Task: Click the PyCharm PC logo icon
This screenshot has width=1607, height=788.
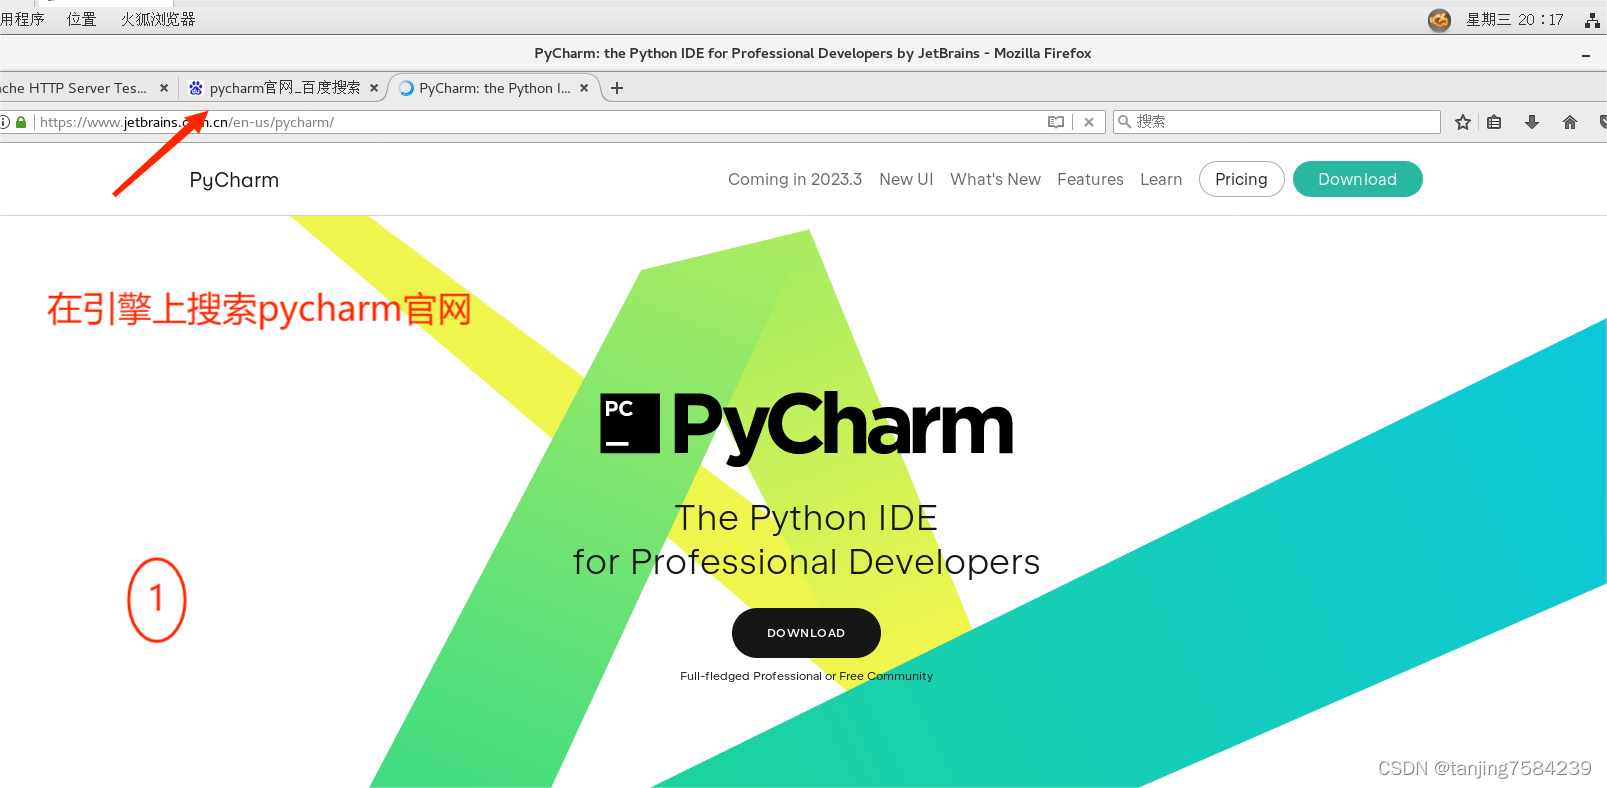Action: tap(630, 424)
